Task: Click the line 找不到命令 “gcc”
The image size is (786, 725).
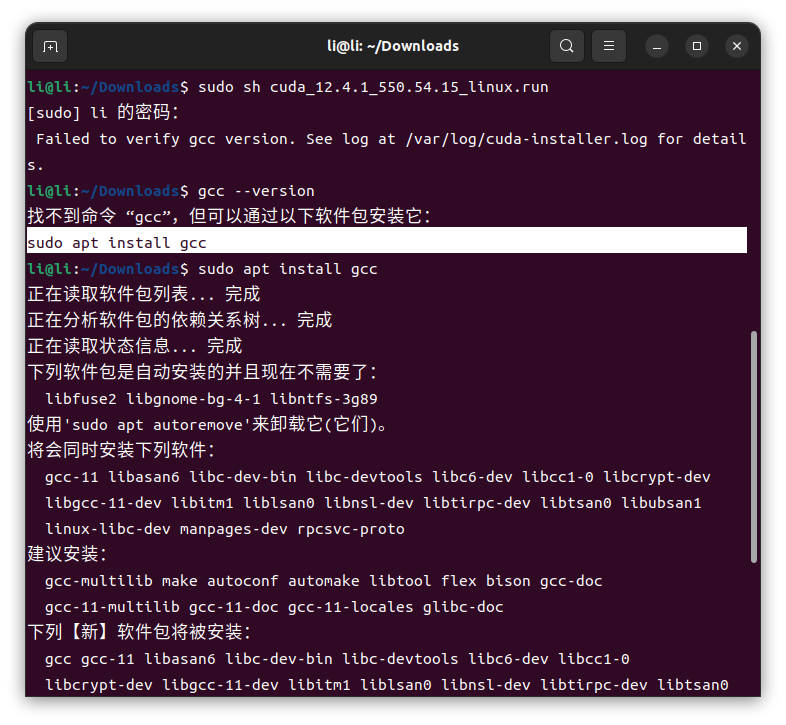Action: click(x=229, y=217)
